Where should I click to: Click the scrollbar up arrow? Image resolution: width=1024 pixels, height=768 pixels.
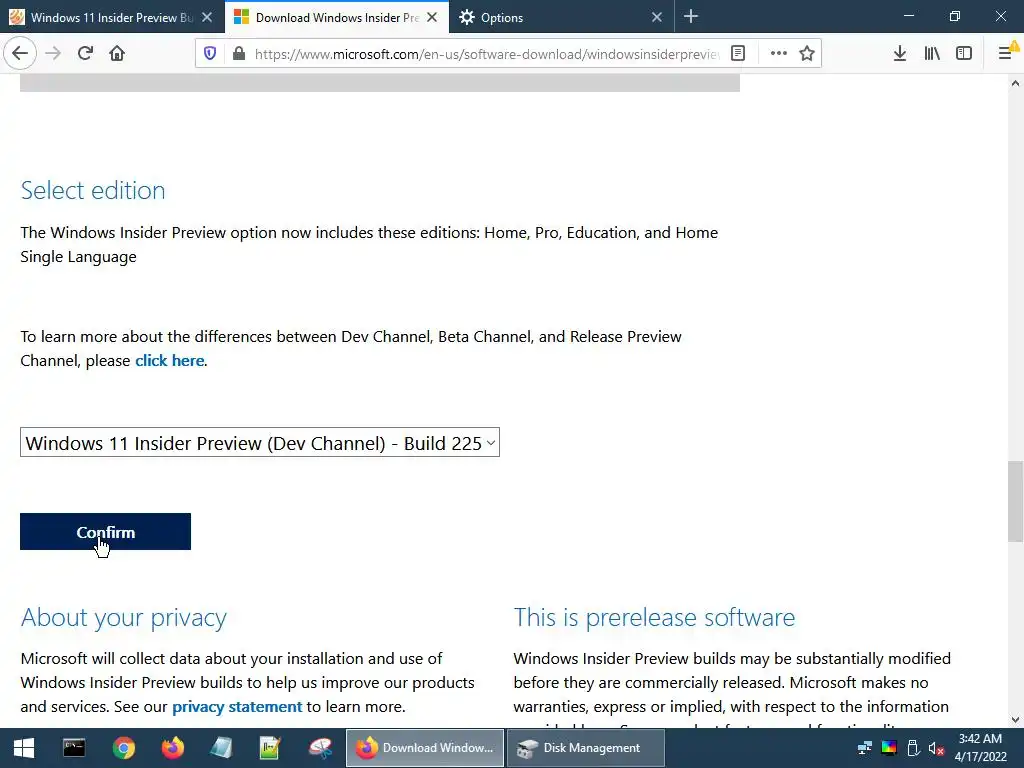(x=1016, y=83)
